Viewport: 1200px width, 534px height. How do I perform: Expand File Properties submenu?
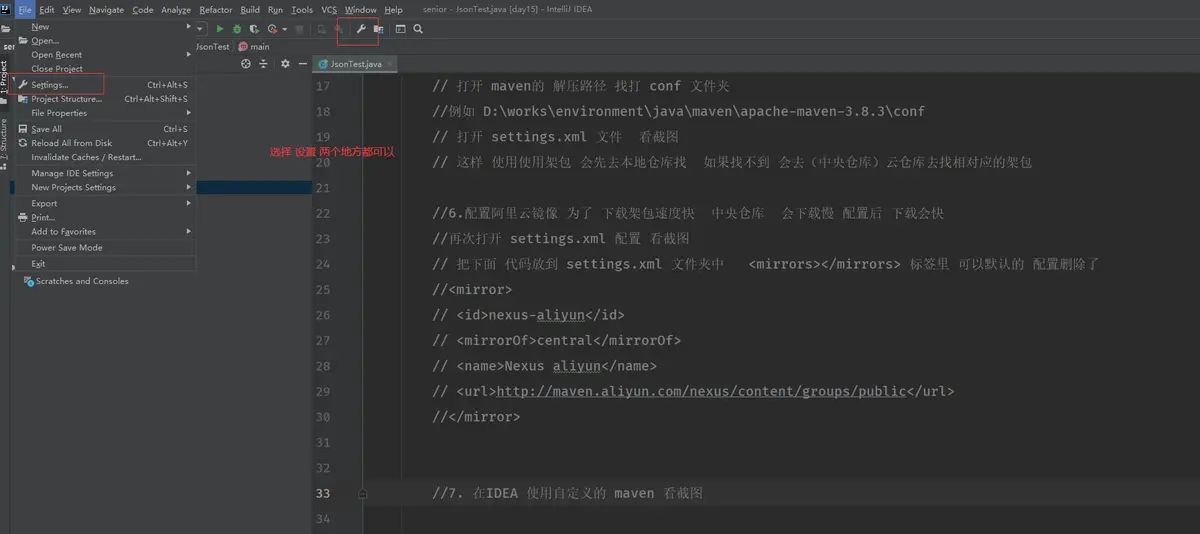tap(104, 113)
